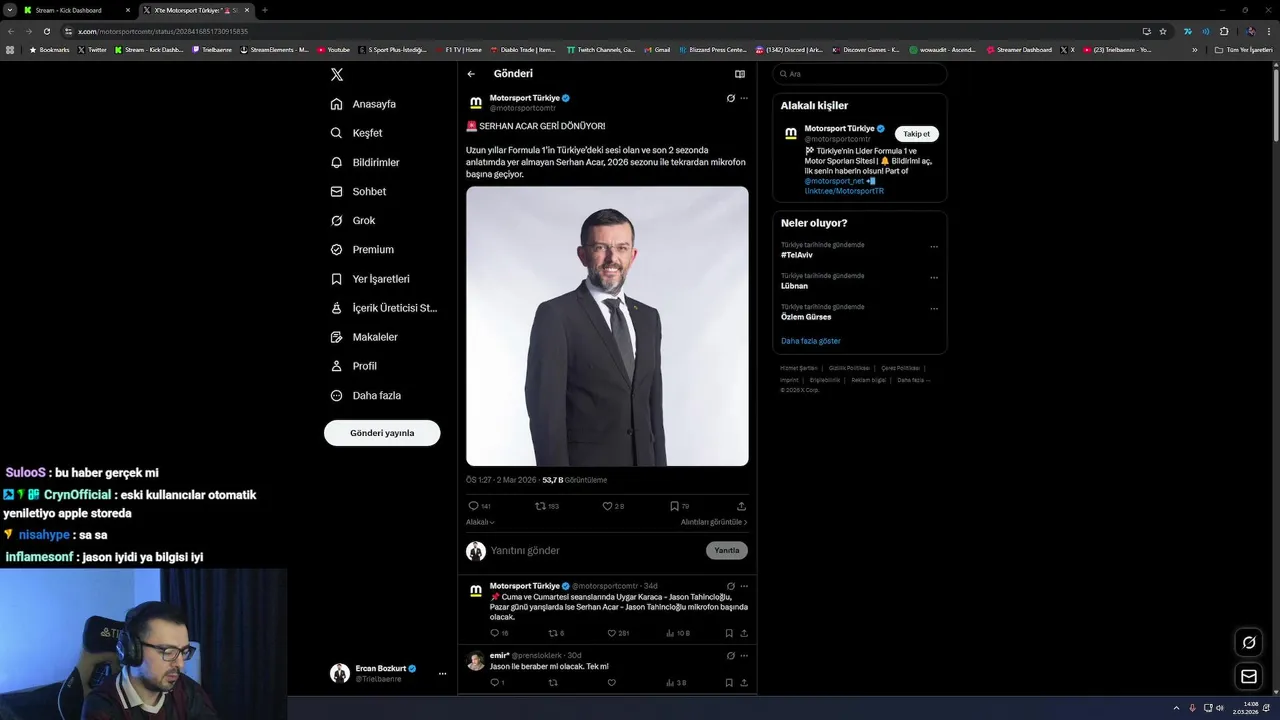Image resolution: width=1280 pixels, height=720 pixels.
Task: Open more options on the pinned comment
Action: pos(744,586)
